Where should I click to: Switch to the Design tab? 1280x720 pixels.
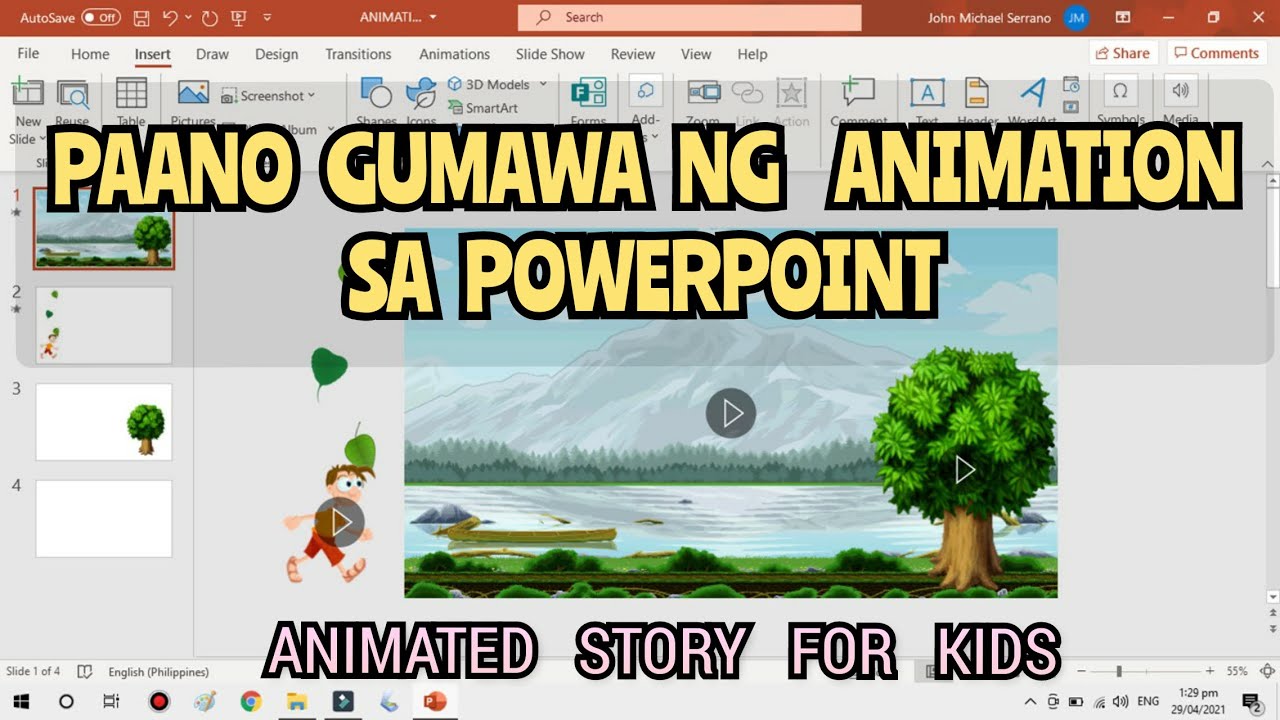click(x=277, y=54)
